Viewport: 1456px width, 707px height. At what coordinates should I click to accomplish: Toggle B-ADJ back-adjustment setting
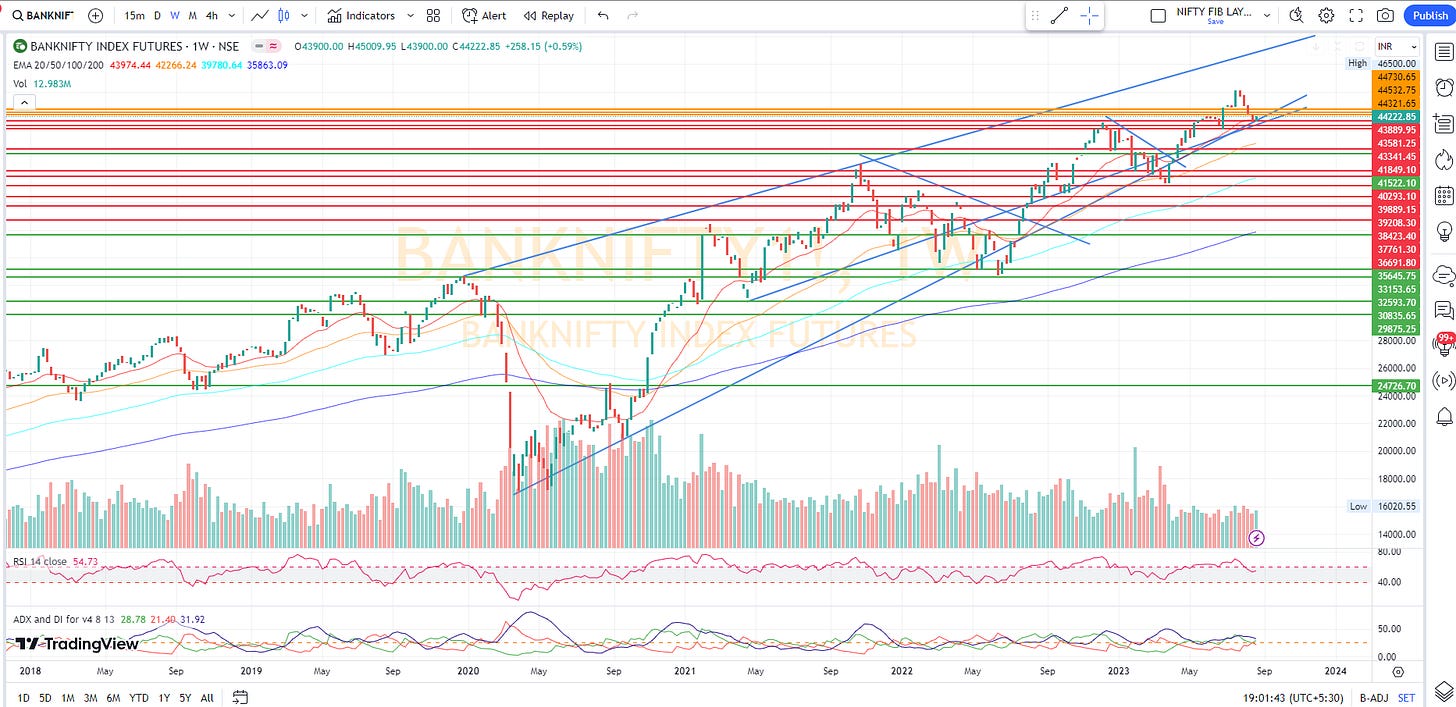[1376, 697]
